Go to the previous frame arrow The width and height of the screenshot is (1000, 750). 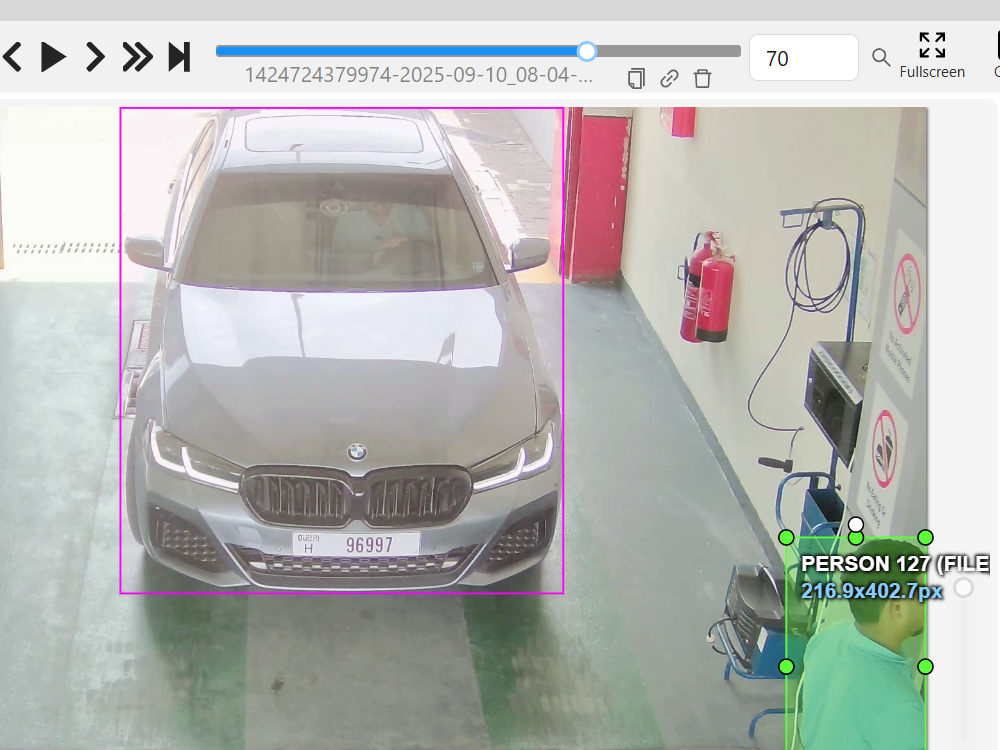tap(13, 57)
